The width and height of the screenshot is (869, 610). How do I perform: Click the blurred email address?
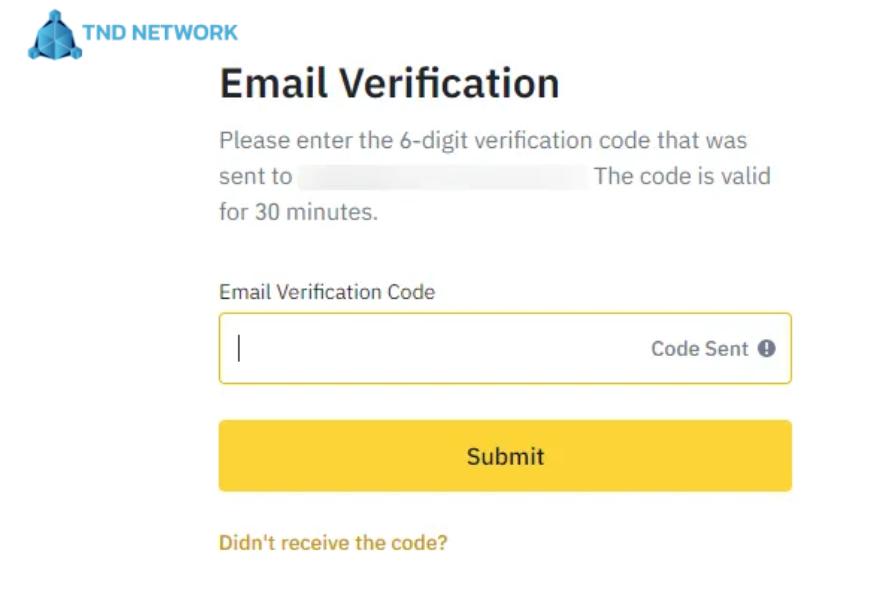click(443, 177)
